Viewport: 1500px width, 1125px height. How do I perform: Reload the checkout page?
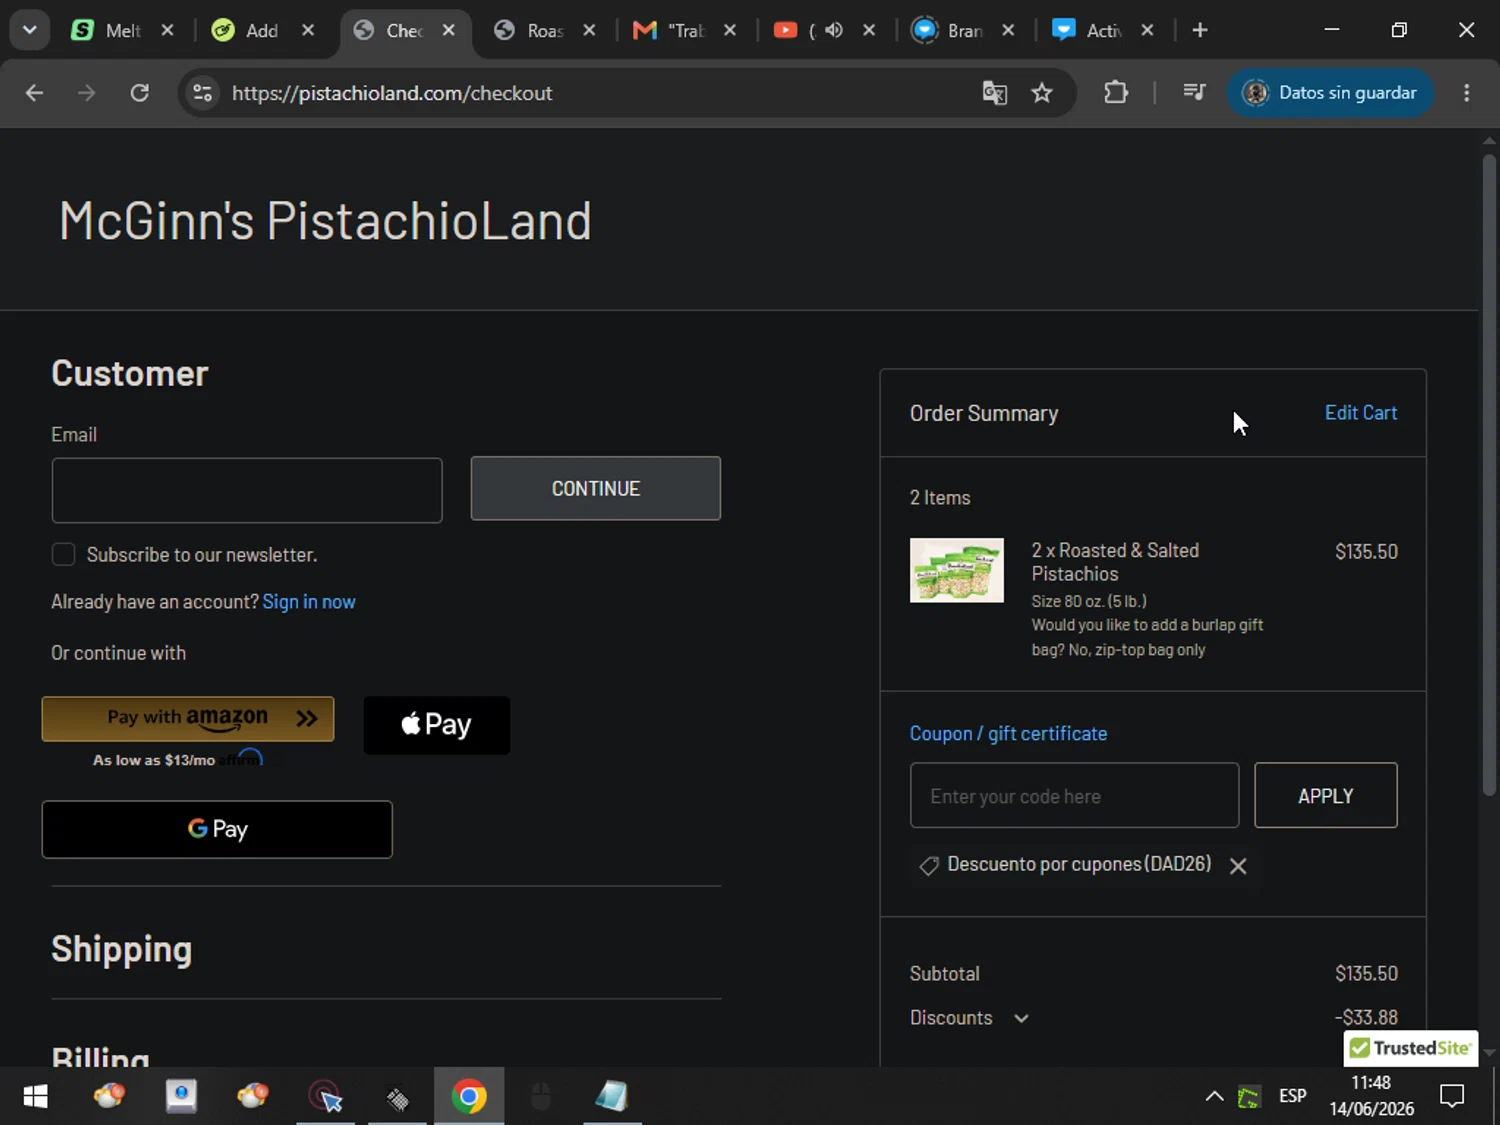140,93
